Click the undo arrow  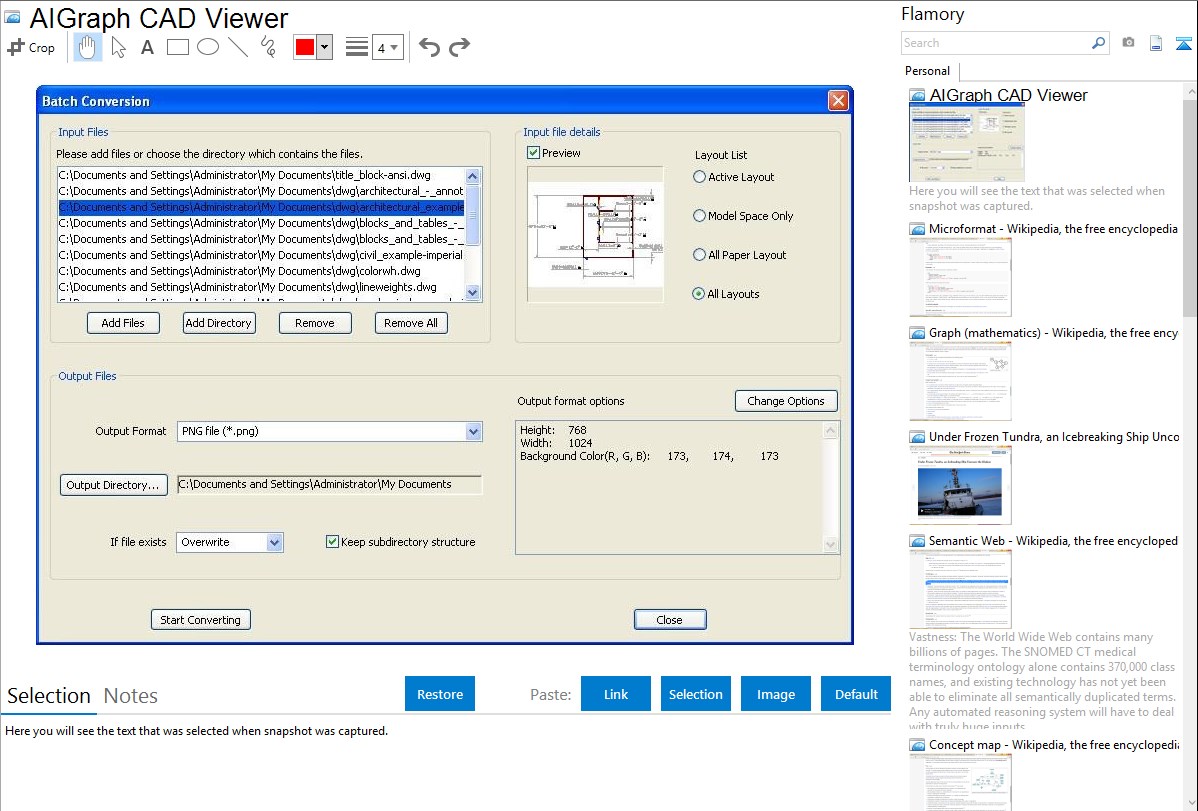coord(429,47)
